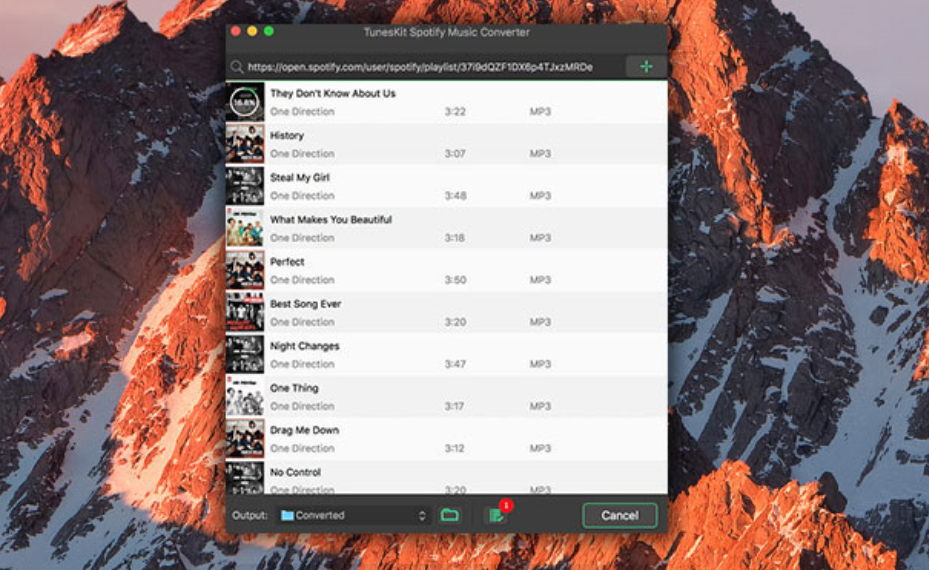Select the History song title
Viewport: 929px width, 570px height.
287,136
